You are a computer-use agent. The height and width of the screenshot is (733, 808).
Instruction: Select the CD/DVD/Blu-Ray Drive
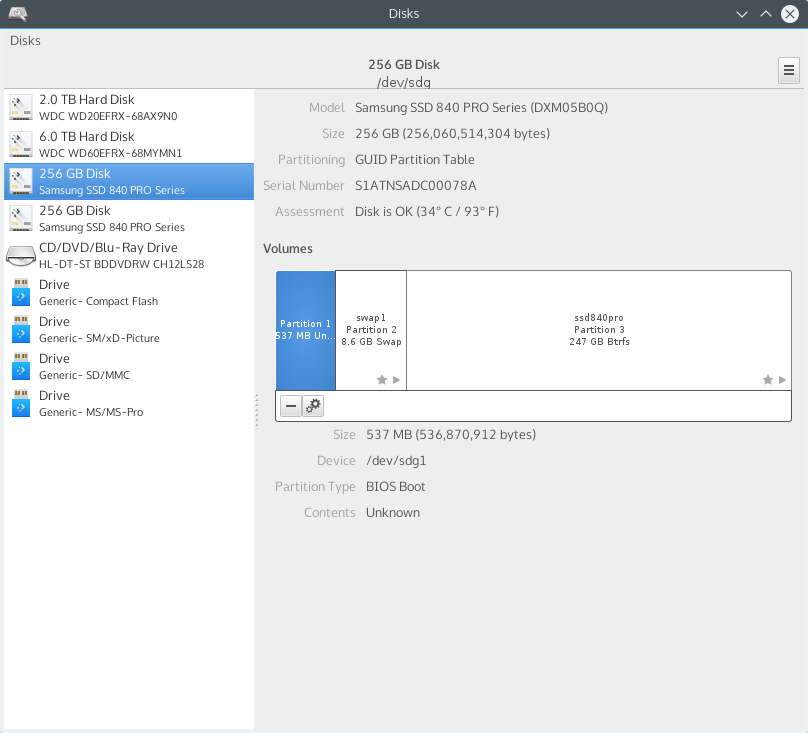(x=129, y=255)
